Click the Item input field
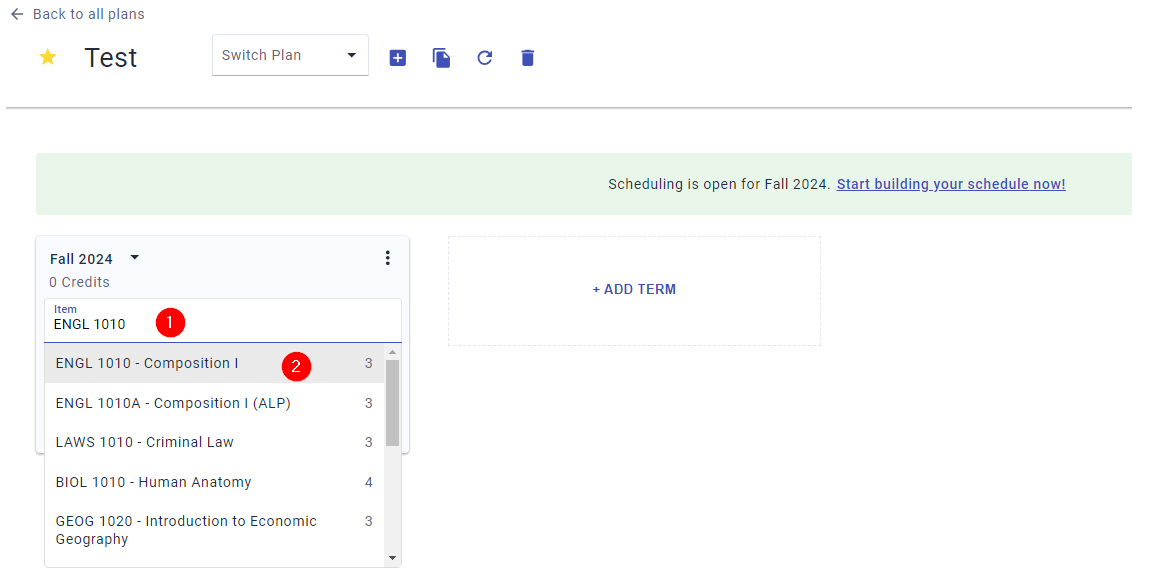1159x586 pixels. [x=222, y=324]
